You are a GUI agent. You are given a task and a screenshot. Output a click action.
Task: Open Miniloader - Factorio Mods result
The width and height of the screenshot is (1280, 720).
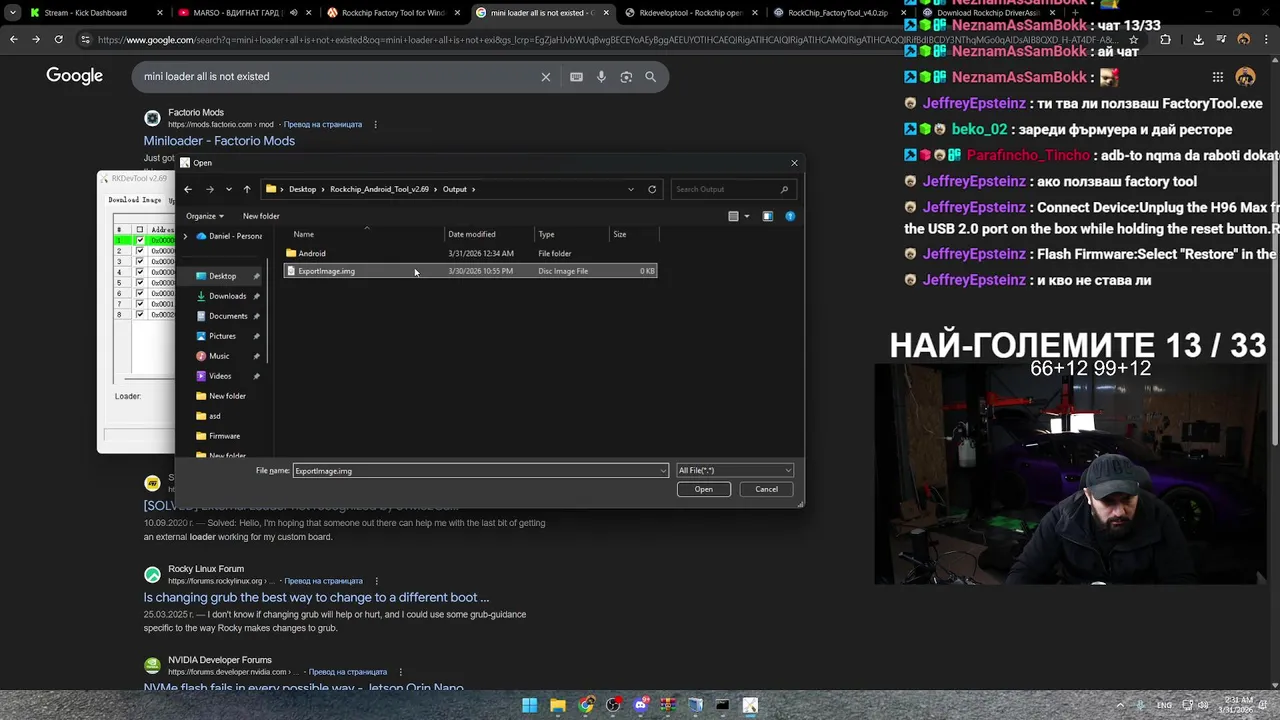tap(219, 141)
